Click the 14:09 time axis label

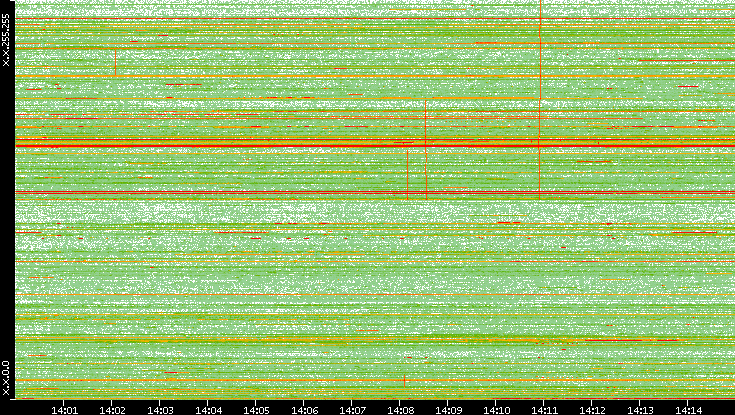point(448,411)
